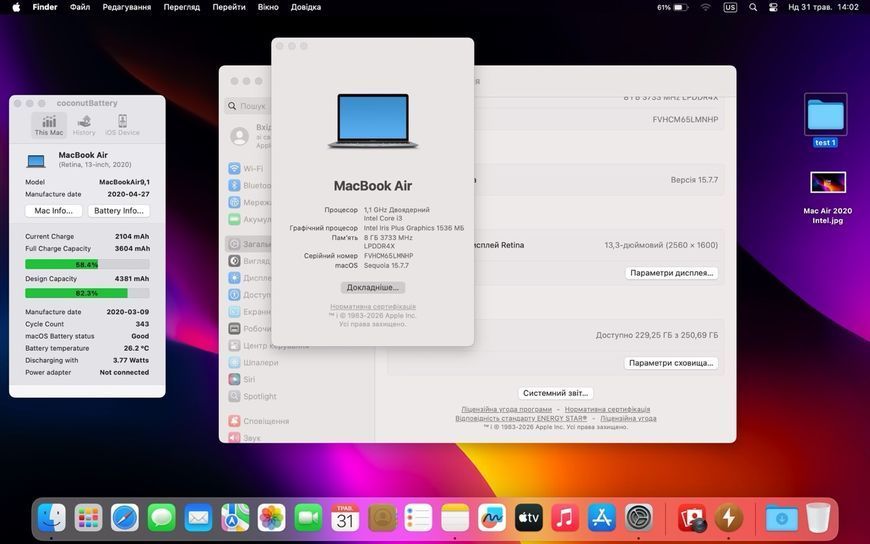Click the battery 61% indicator in menu bar
Screen dimensions: 870x544
(672, 7)
